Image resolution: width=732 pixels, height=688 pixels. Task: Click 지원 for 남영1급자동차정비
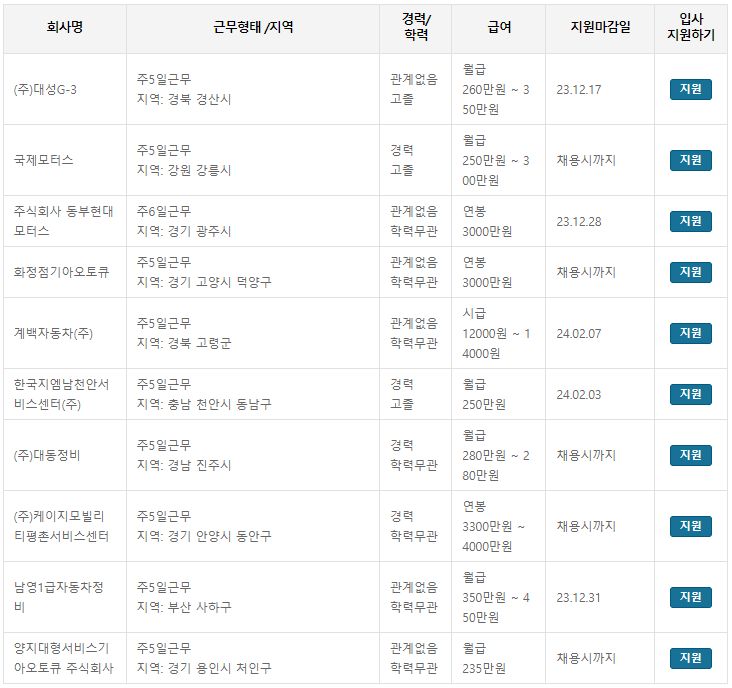point(690,597)
